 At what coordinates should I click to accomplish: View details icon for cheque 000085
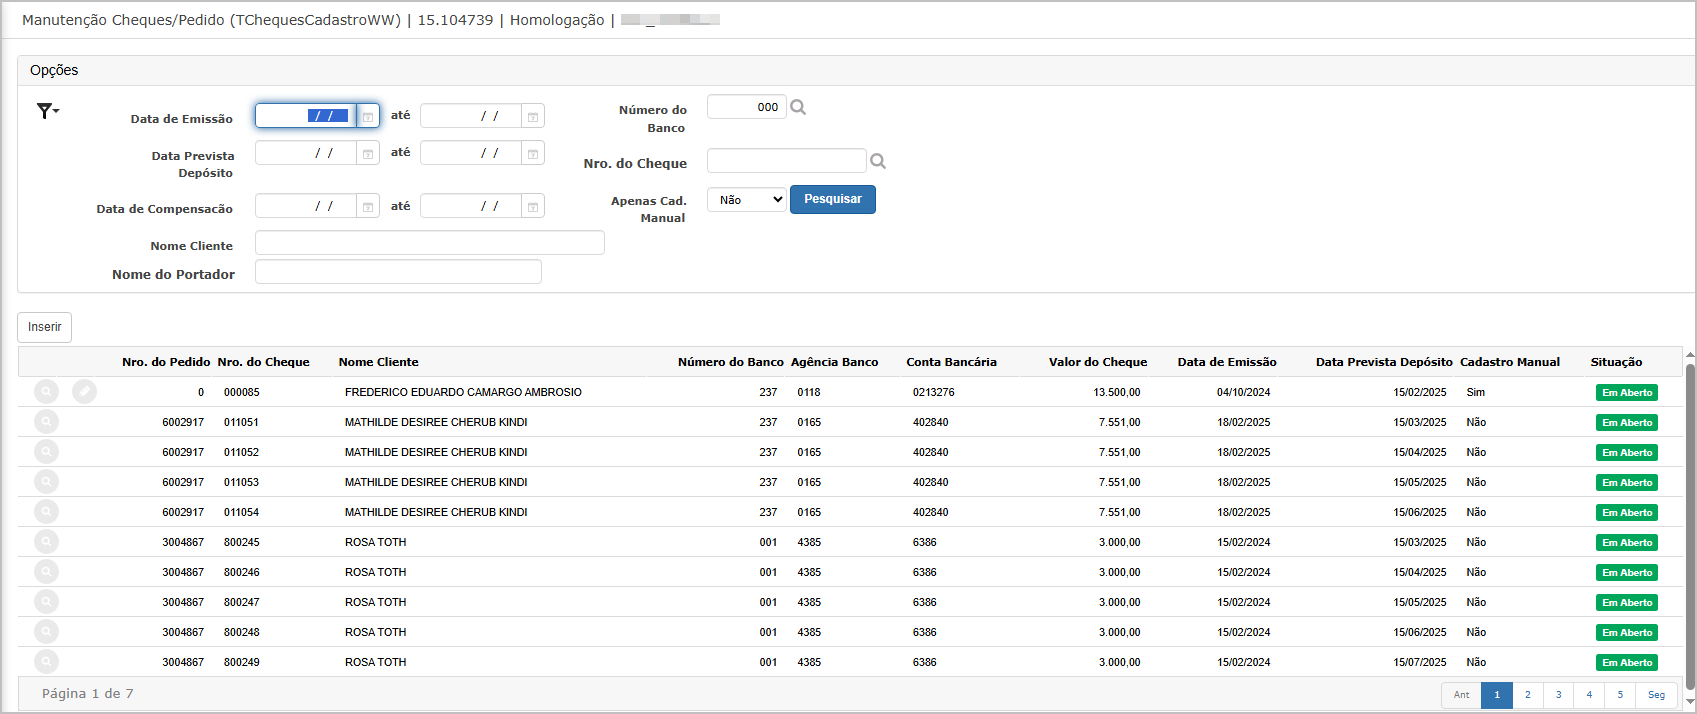46,392
